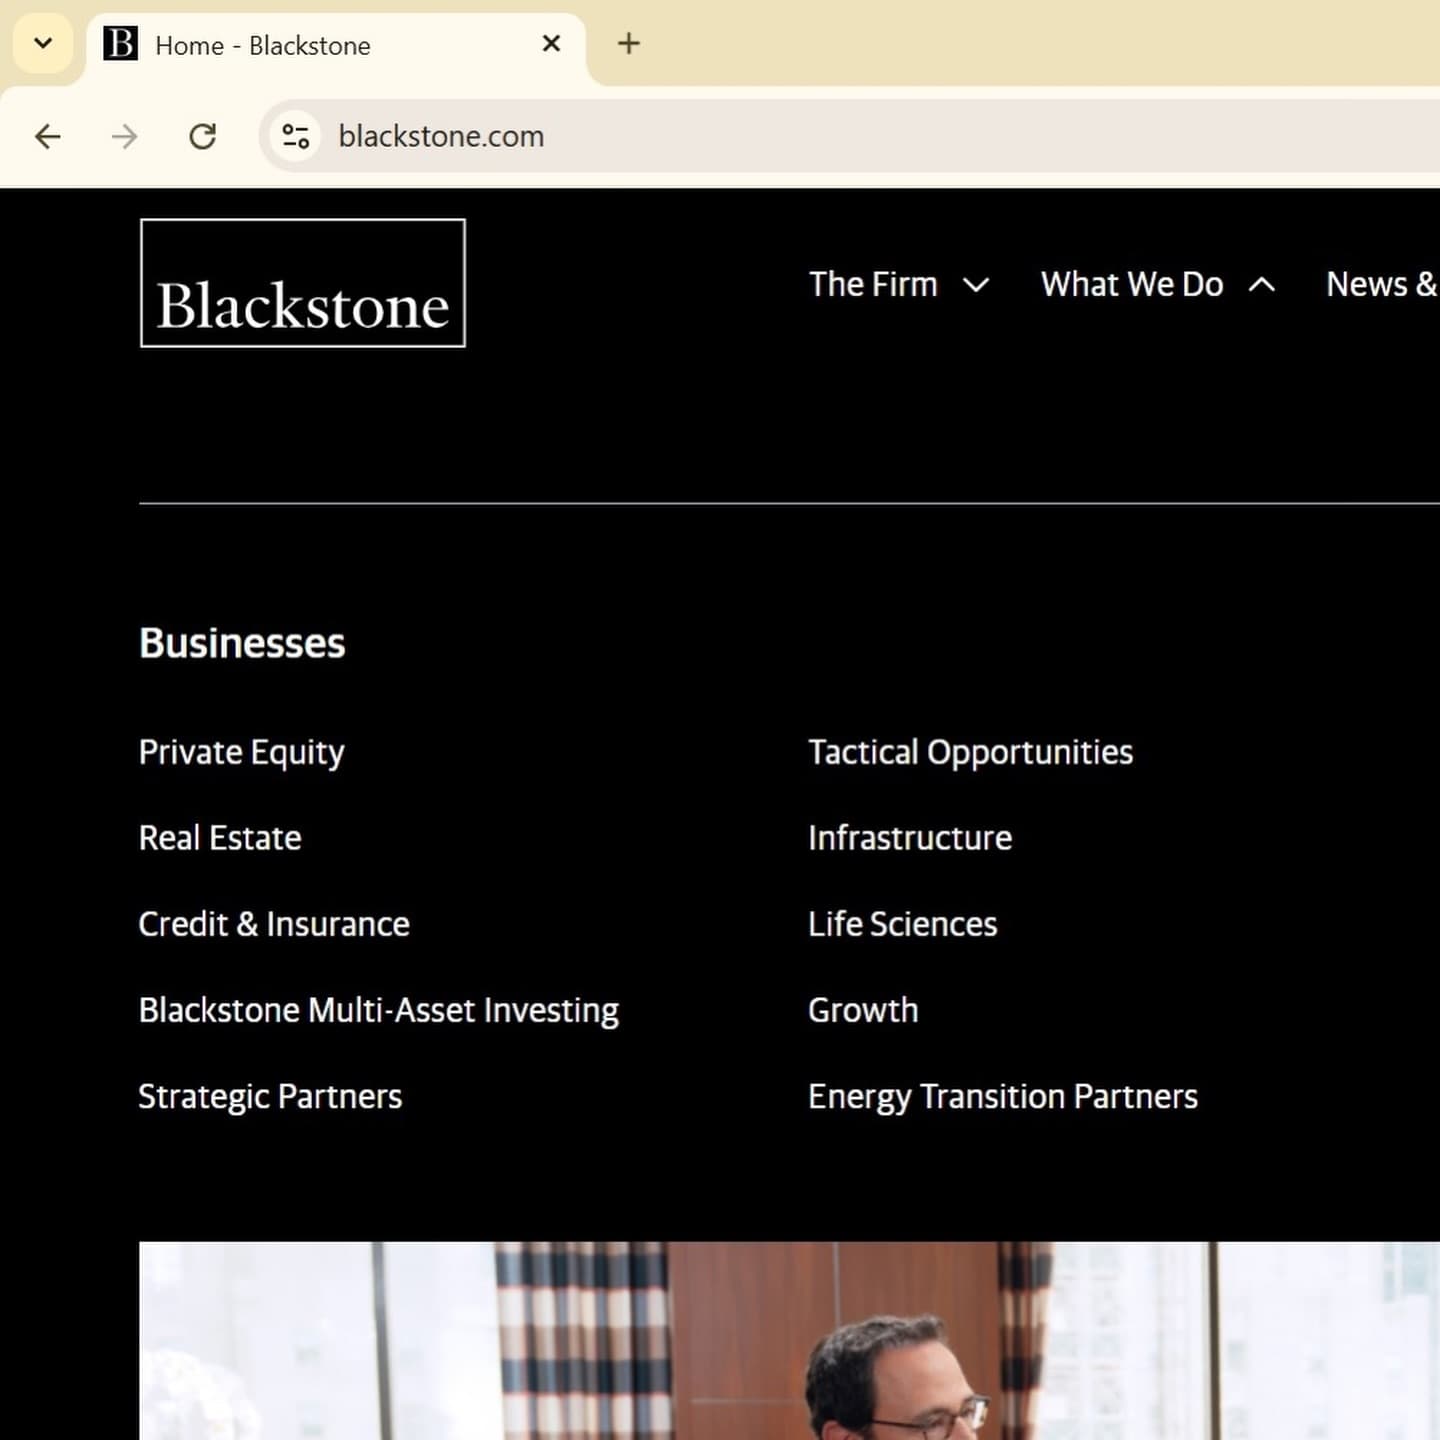The image size is (1440, 1440).
Task: Go back to the previous page
Action: tap(48, 136)
